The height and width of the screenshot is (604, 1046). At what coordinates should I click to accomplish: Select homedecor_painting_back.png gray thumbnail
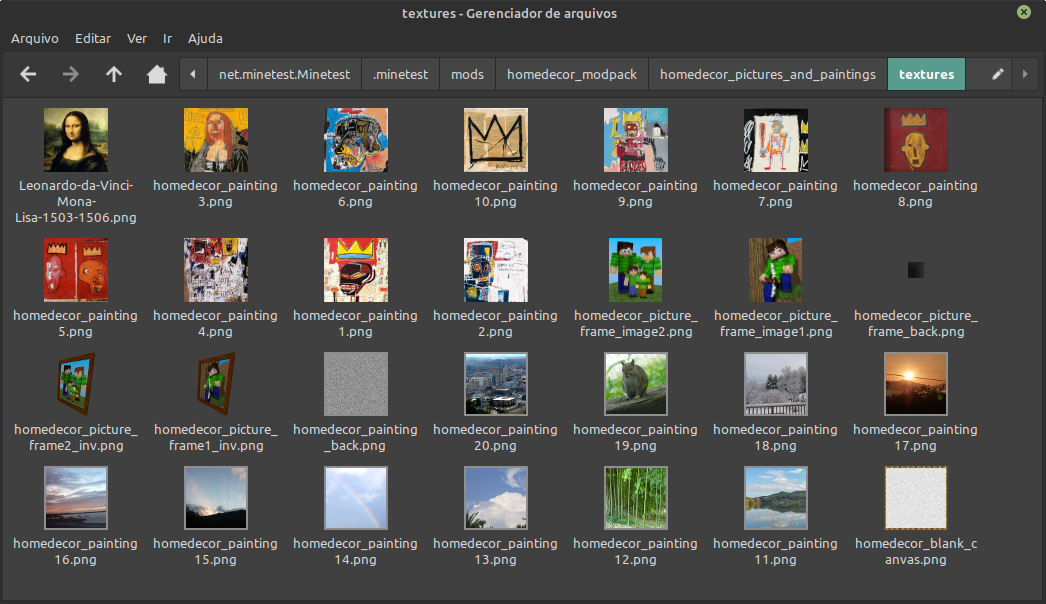click(356, 384)
